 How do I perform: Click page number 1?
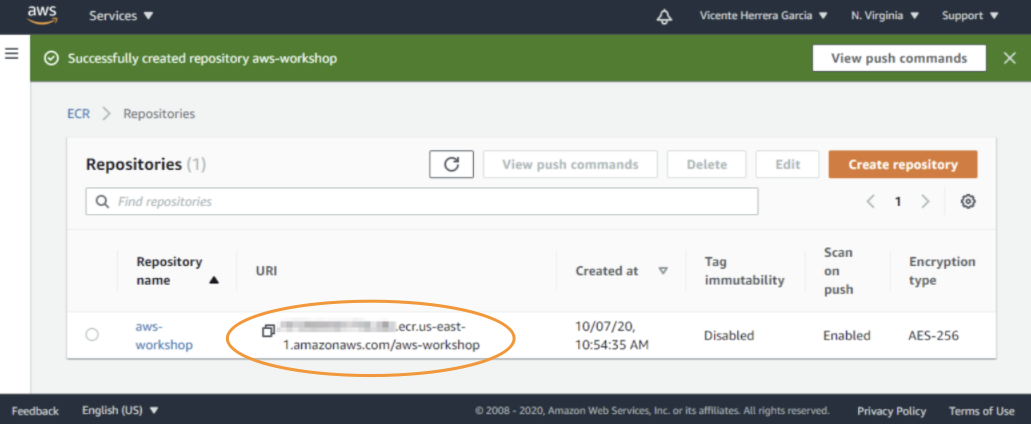tap(898, 202)
